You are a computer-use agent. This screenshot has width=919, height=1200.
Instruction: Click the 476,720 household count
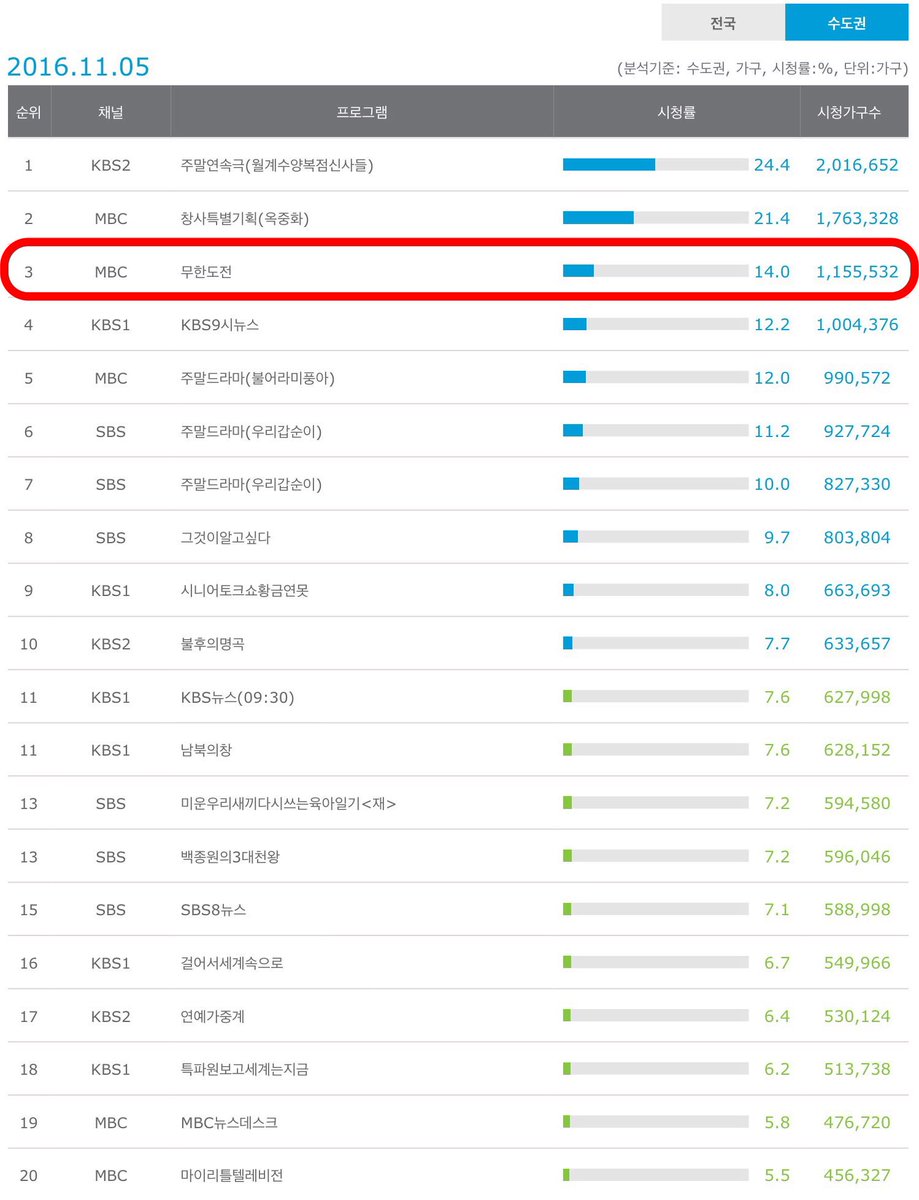(x=857, y=1123)
